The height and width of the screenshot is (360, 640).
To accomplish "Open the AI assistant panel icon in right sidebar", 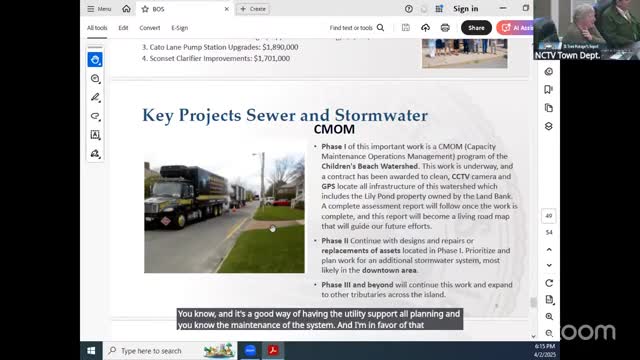I will pos(549,71).
